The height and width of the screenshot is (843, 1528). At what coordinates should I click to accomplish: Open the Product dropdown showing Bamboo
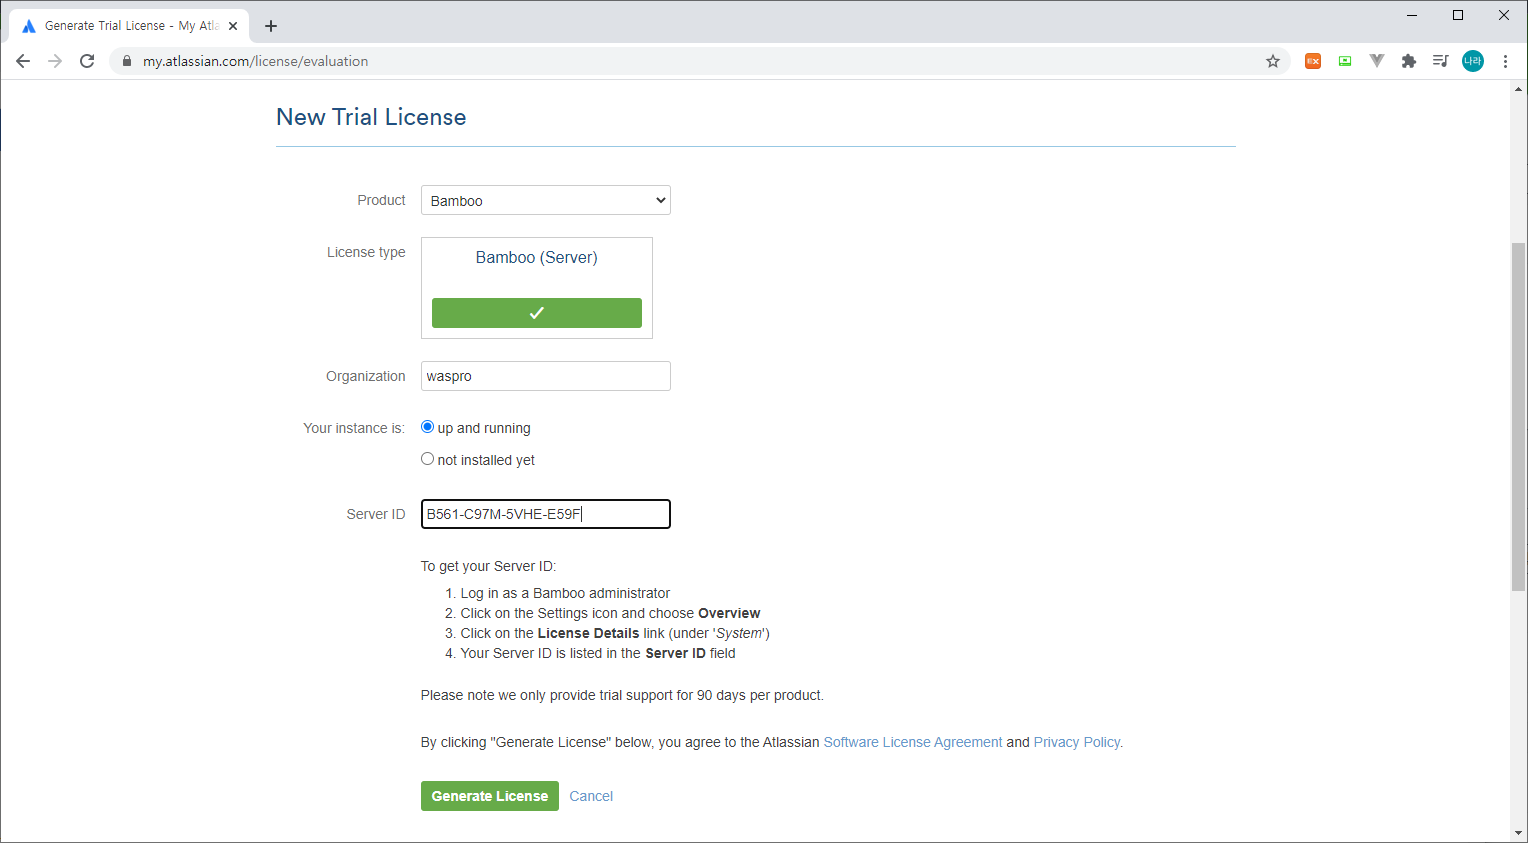546,200
